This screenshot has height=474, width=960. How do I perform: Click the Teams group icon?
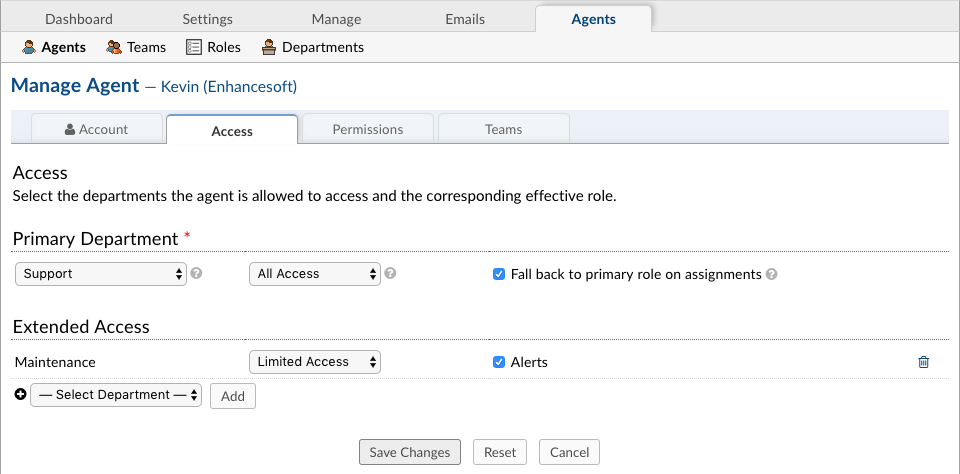click(x=114, y=47)
